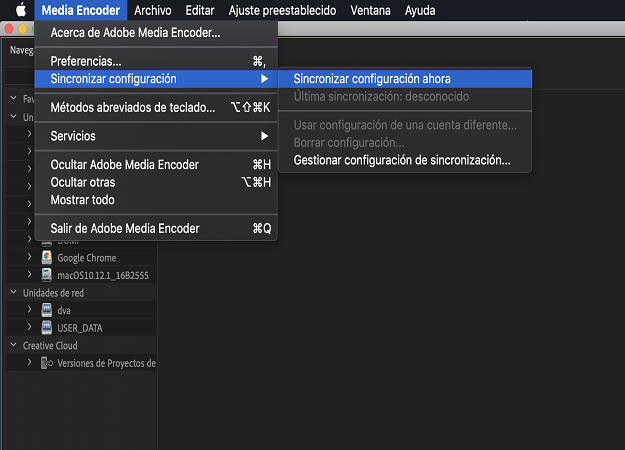The height and width of the screenshot is (450, 625).
Task: Open Gestionar configuración de sincronización
Action: (402, 160)
